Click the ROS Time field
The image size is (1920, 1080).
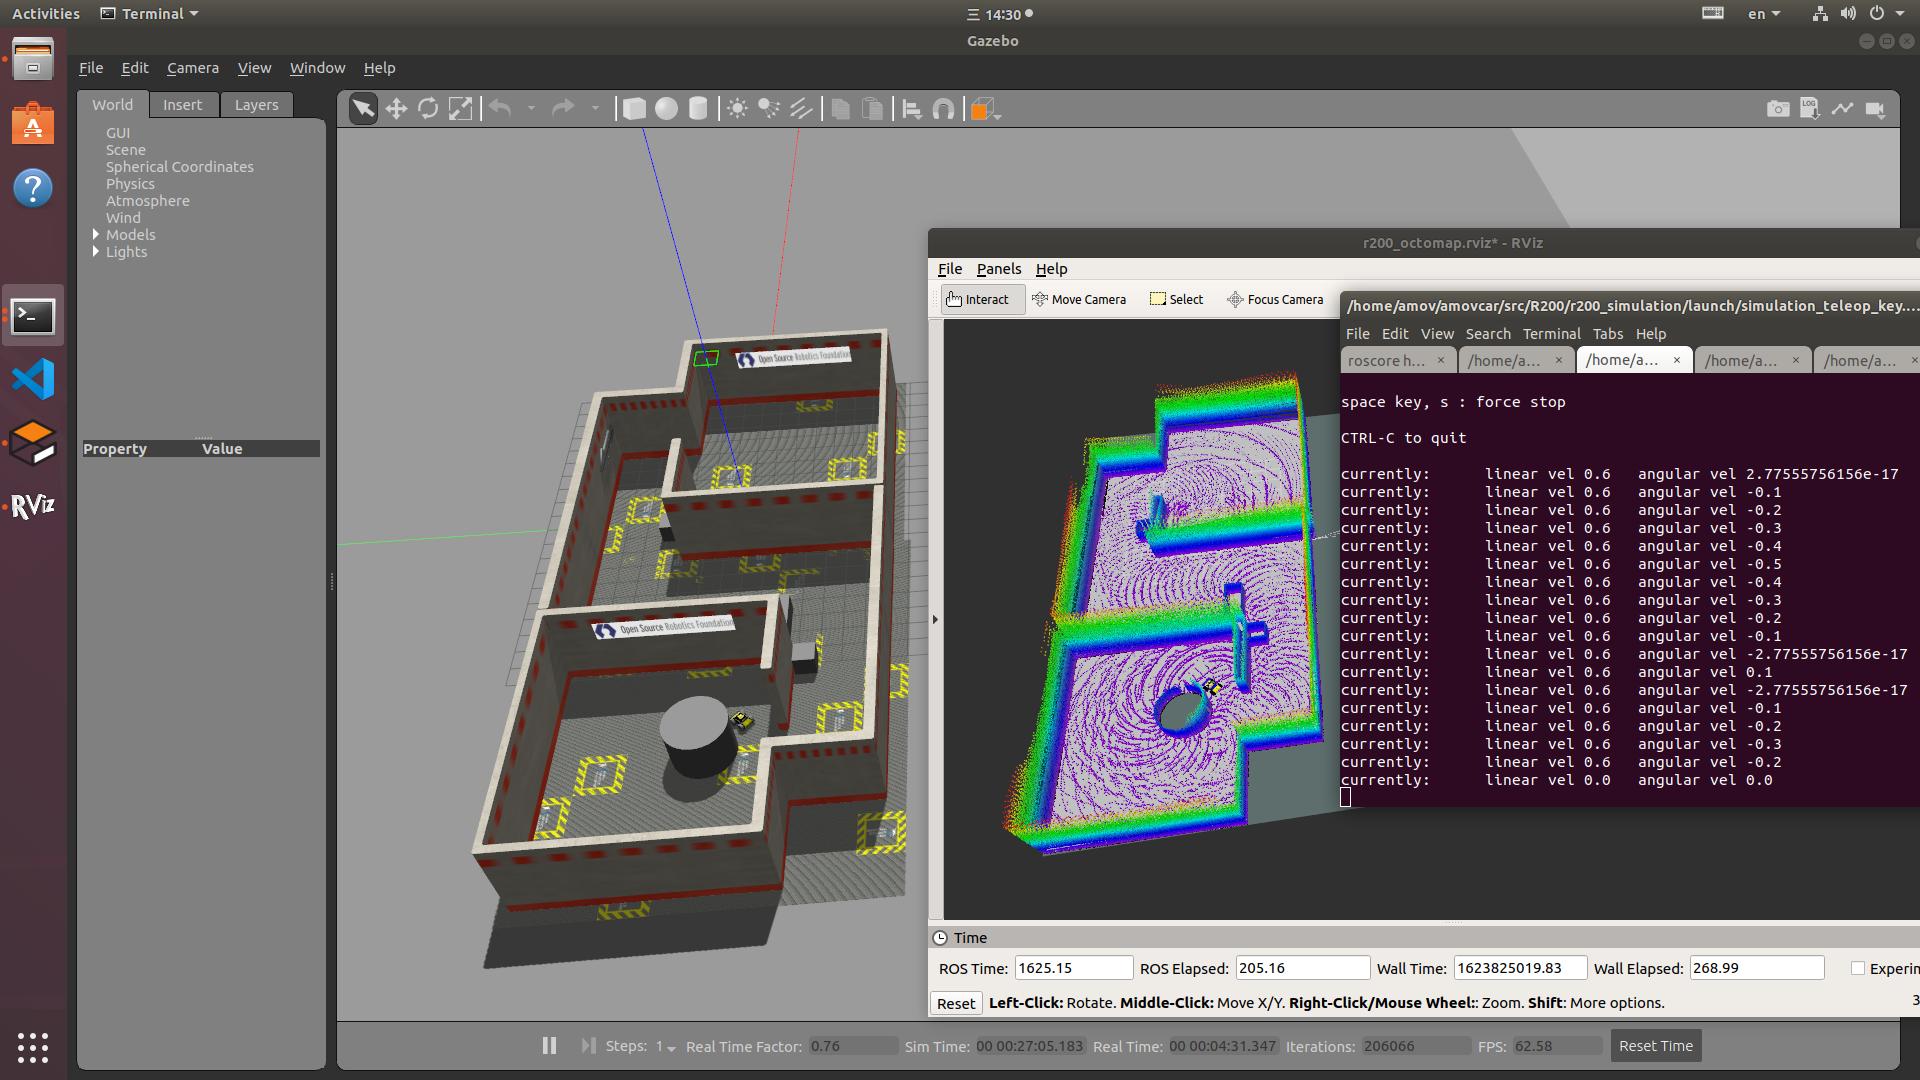click(x=1074, y=968)
